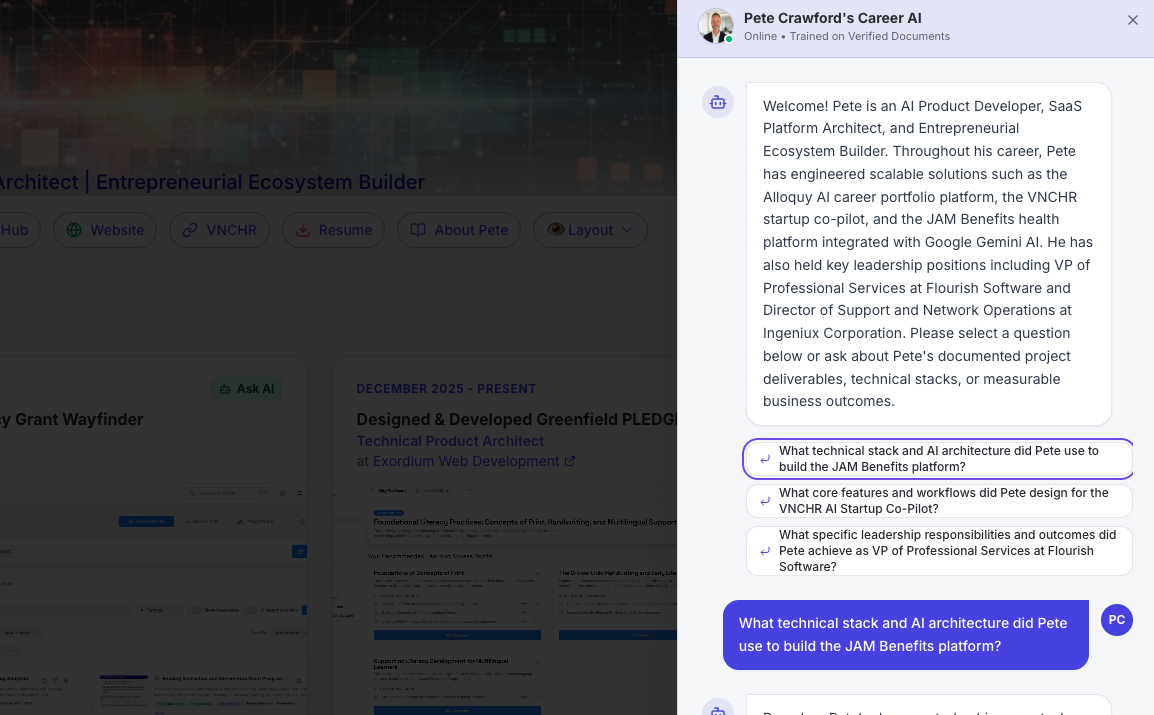Click the DECEMBER 2025 - PRESENT date label

[x=446, y=388]
